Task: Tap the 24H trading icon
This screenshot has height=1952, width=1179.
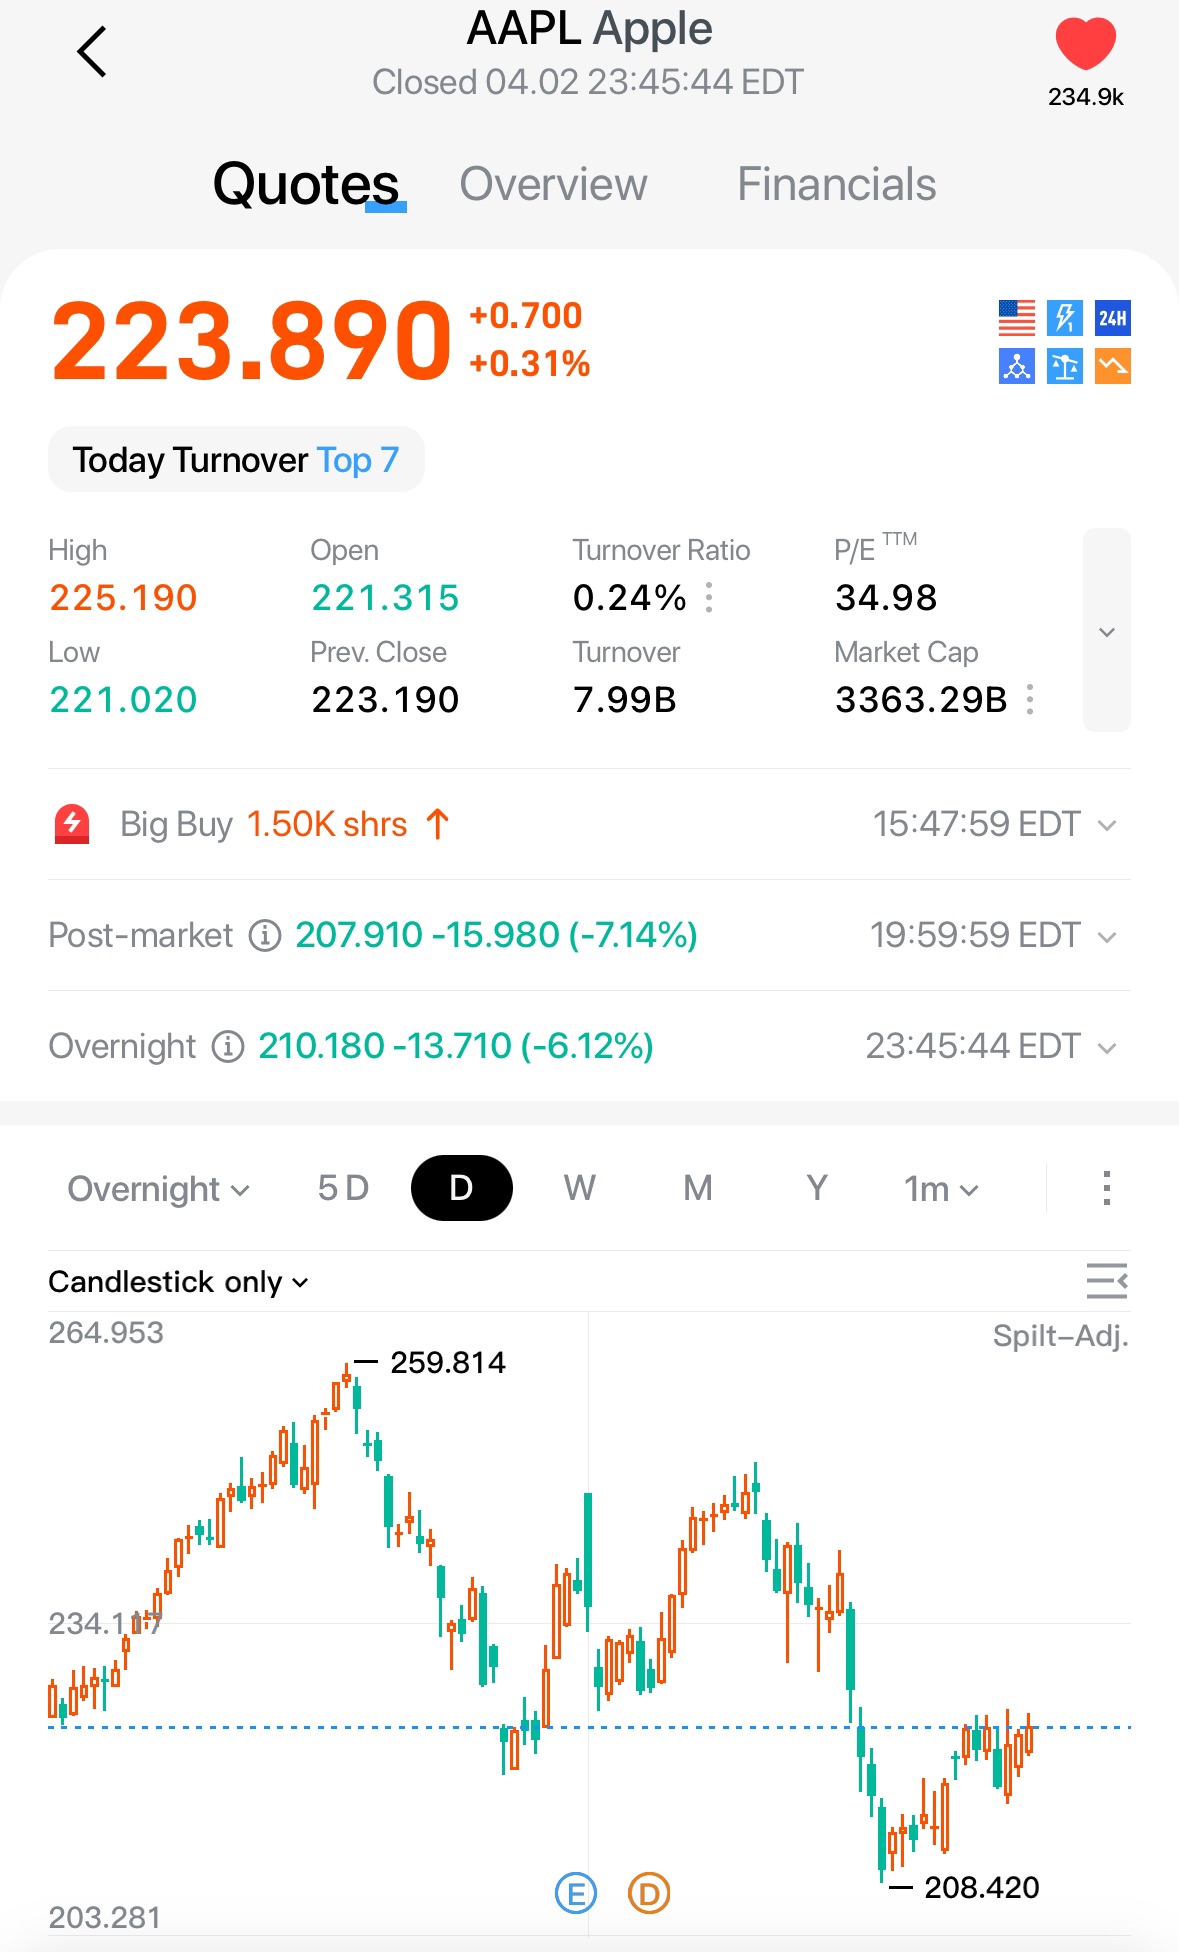Action: (x=1112, y=318)
